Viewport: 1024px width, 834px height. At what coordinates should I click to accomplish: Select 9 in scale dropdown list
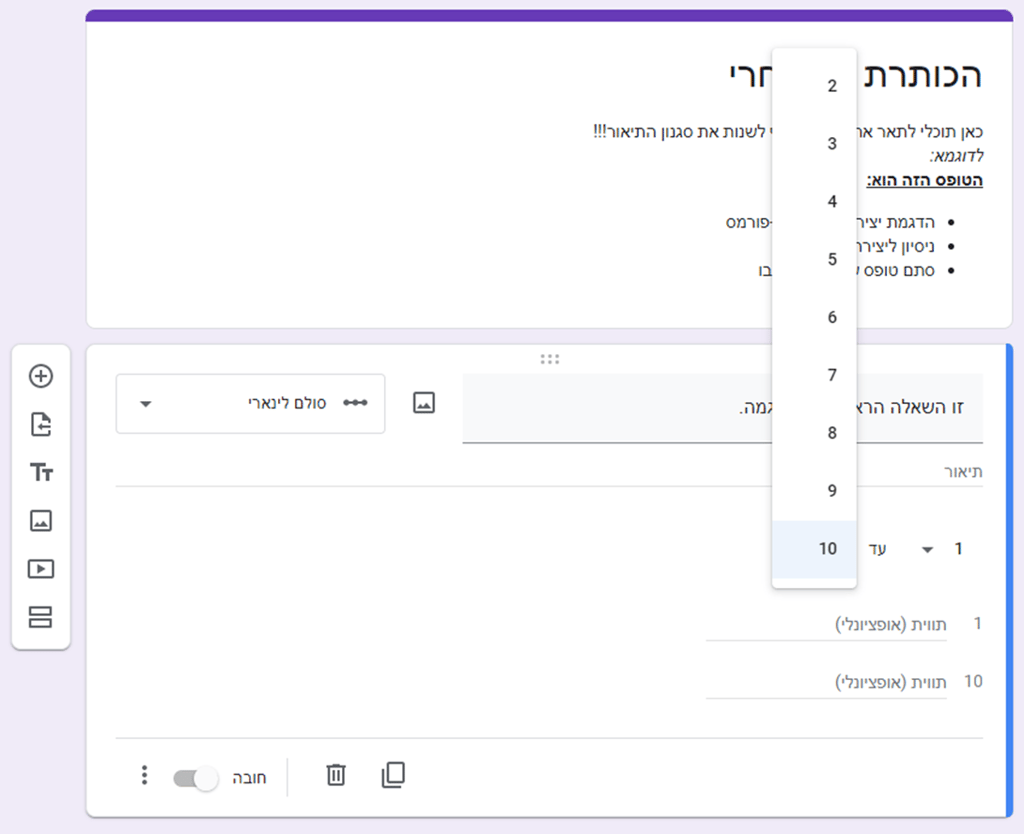pos(814,490)
